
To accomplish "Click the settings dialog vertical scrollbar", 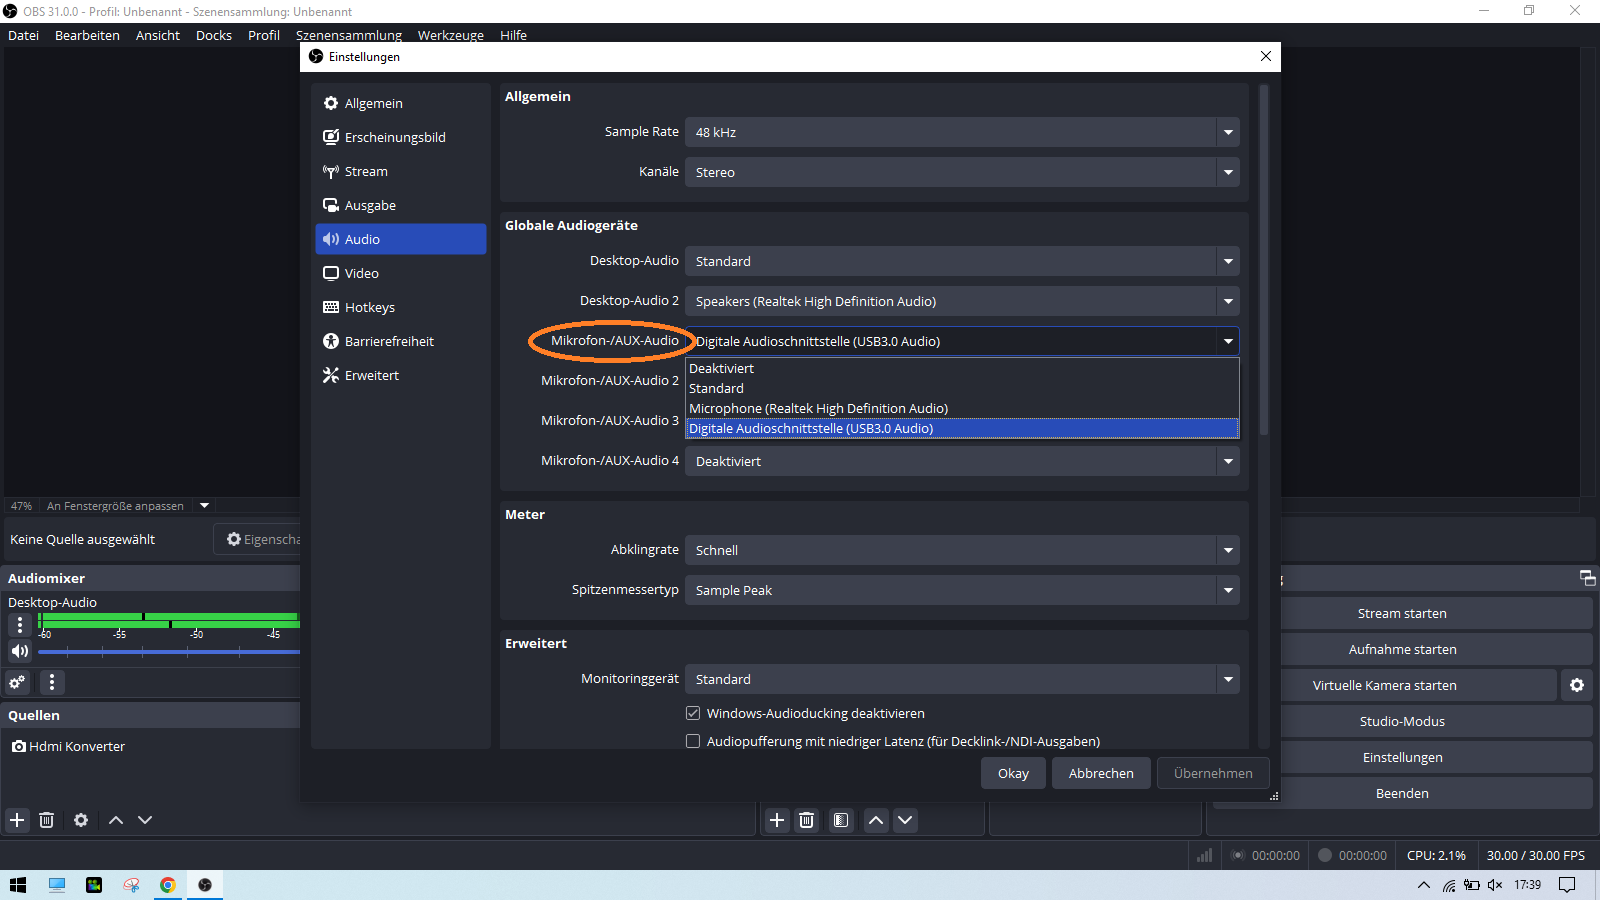I will pyautogui.click(x=1264, y=260).
